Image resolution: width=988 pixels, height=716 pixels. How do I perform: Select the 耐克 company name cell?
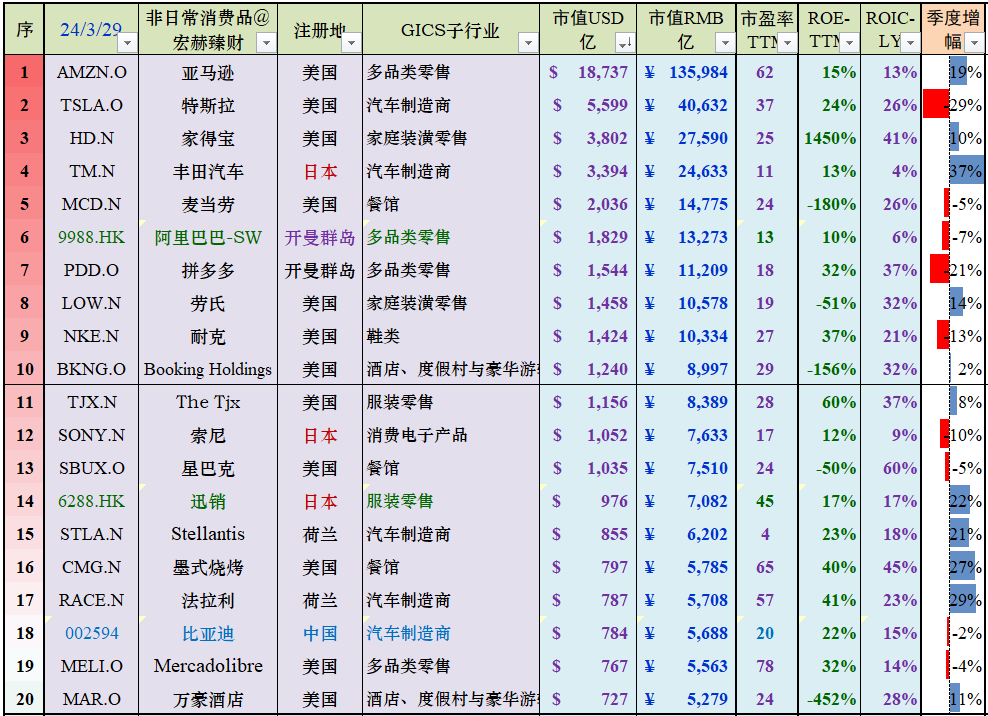208,336
